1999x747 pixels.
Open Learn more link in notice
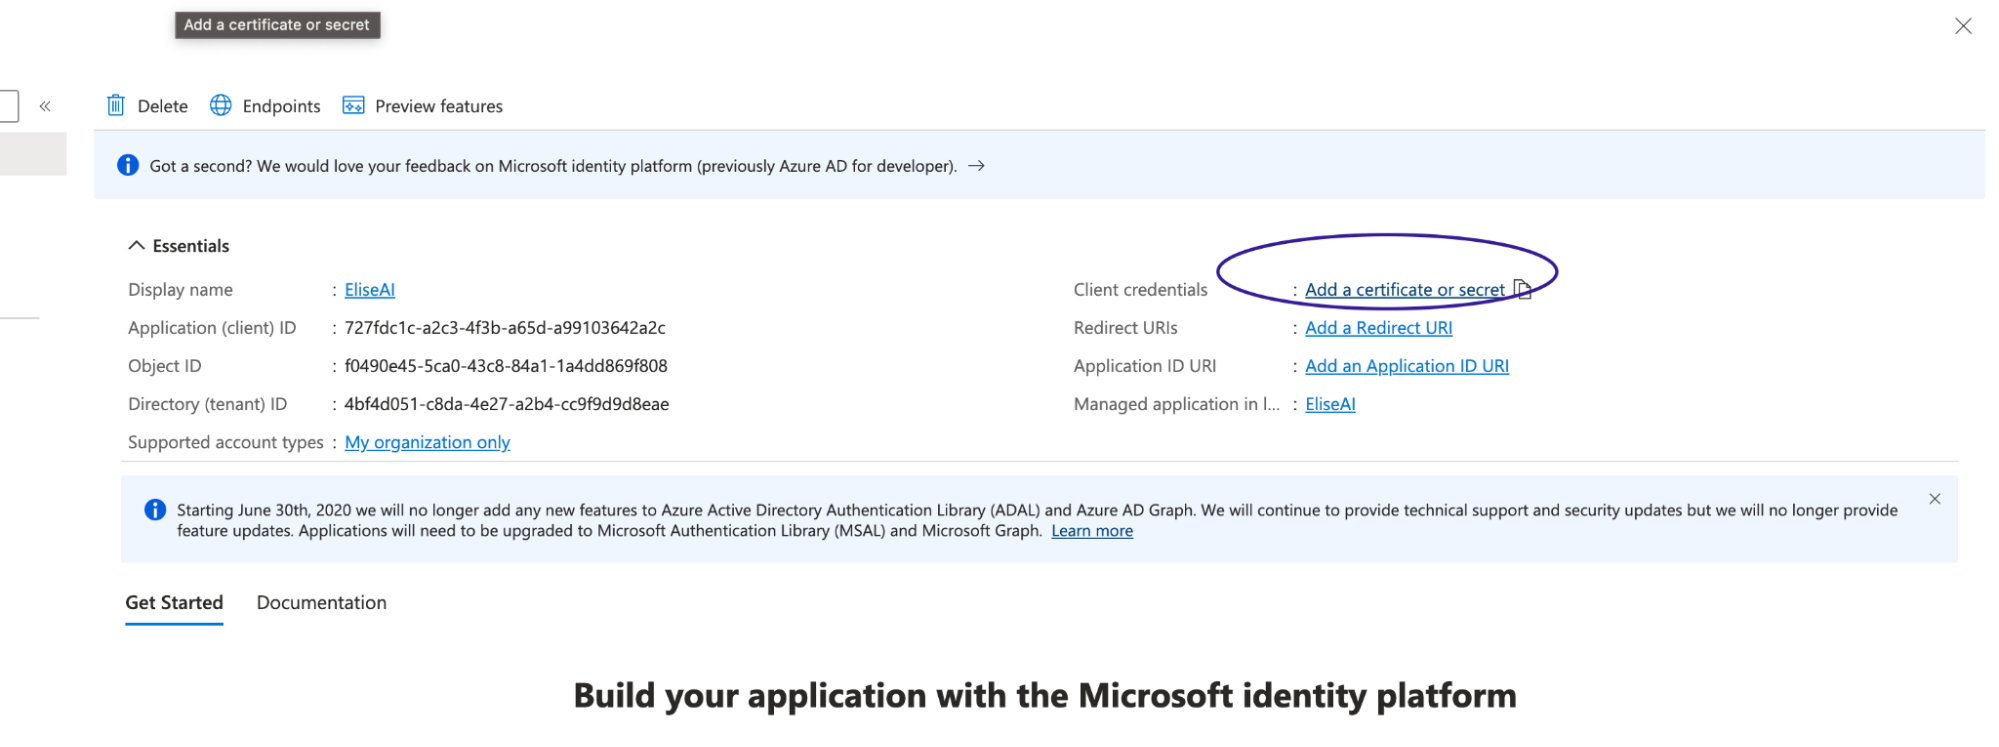point(1092,531)
